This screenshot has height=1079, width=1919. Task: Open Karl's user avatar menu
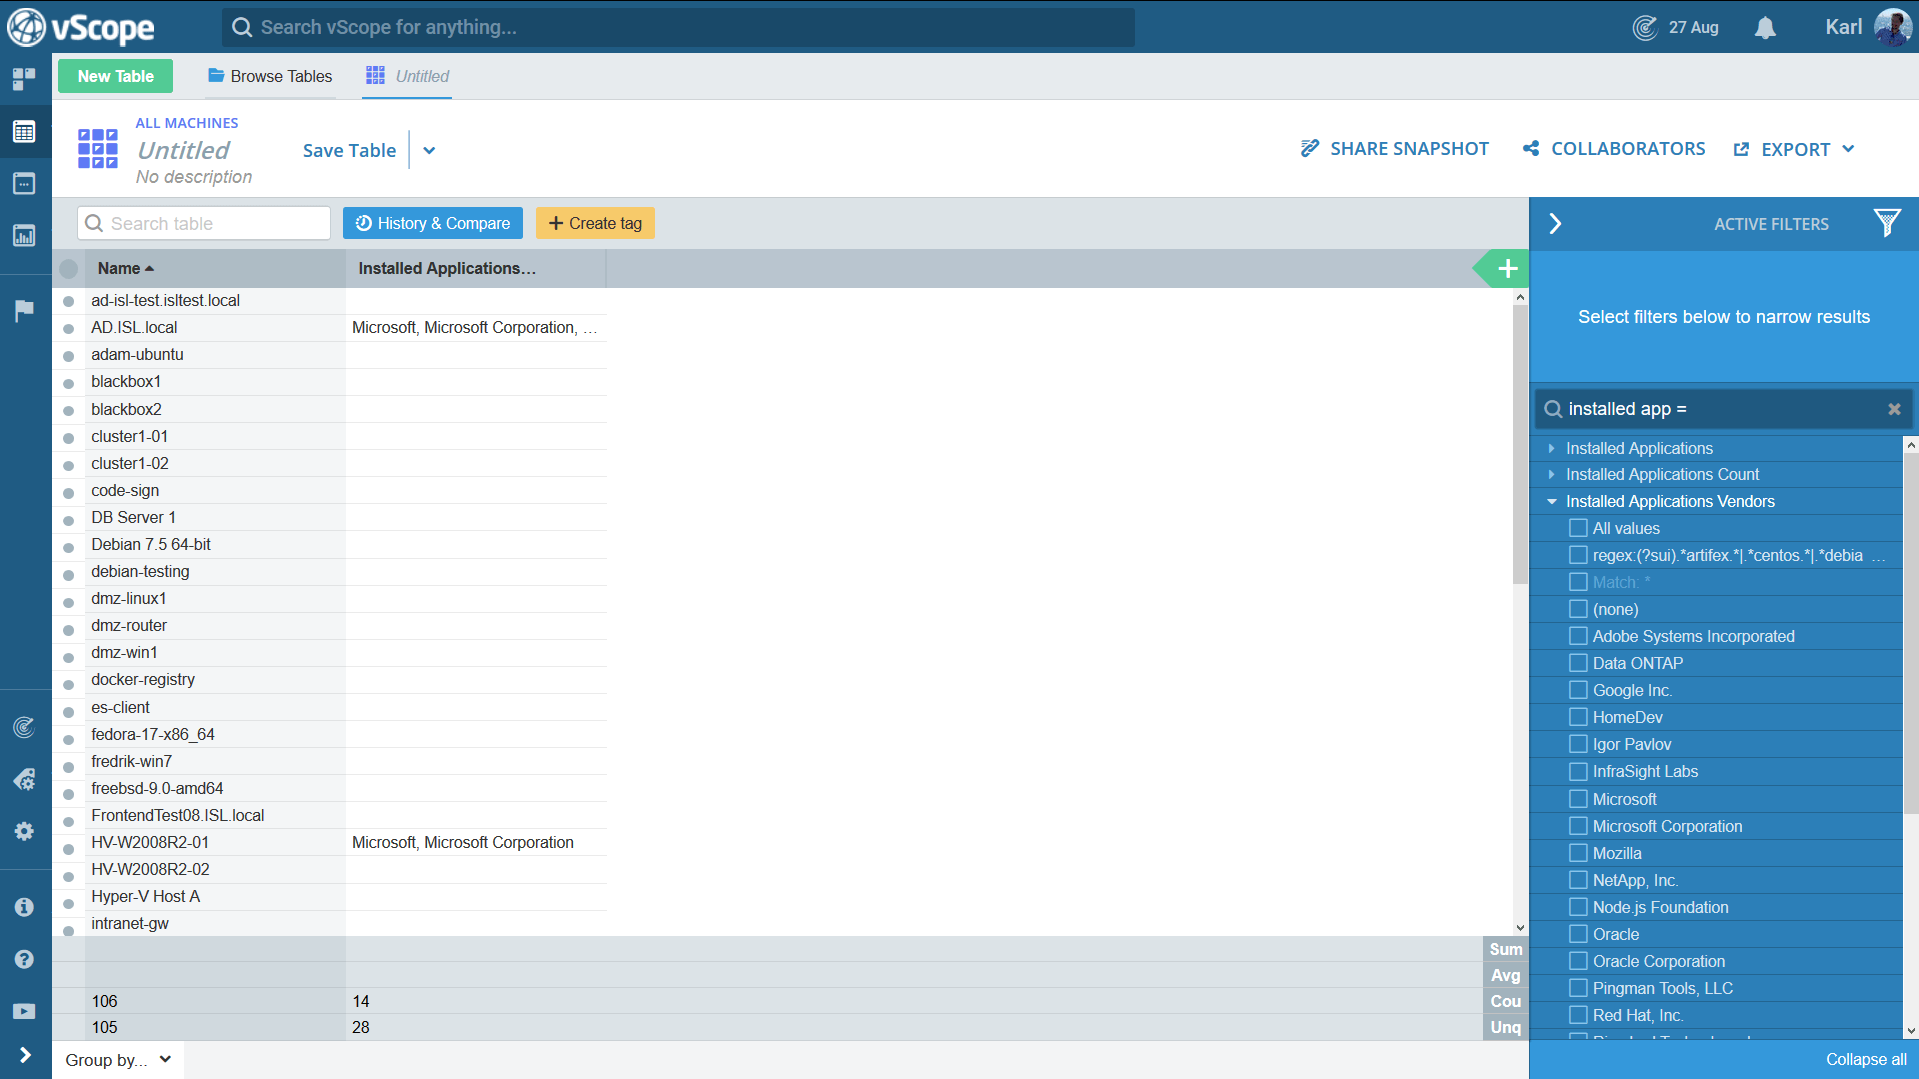[1892, 27]
